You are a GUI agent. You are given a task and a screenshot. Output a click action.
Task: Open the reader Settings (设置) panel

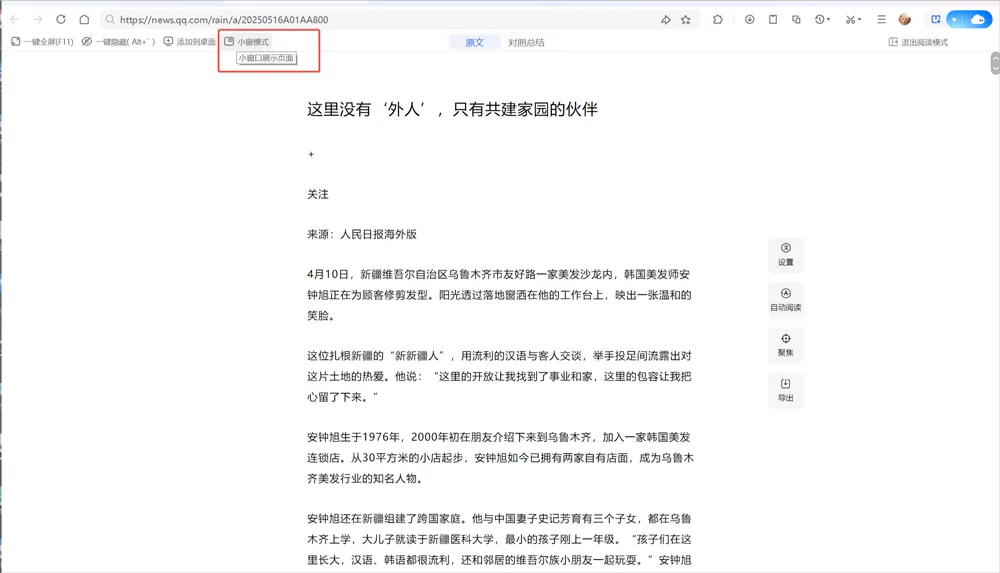pyautogui.click(x=786, y=255)
